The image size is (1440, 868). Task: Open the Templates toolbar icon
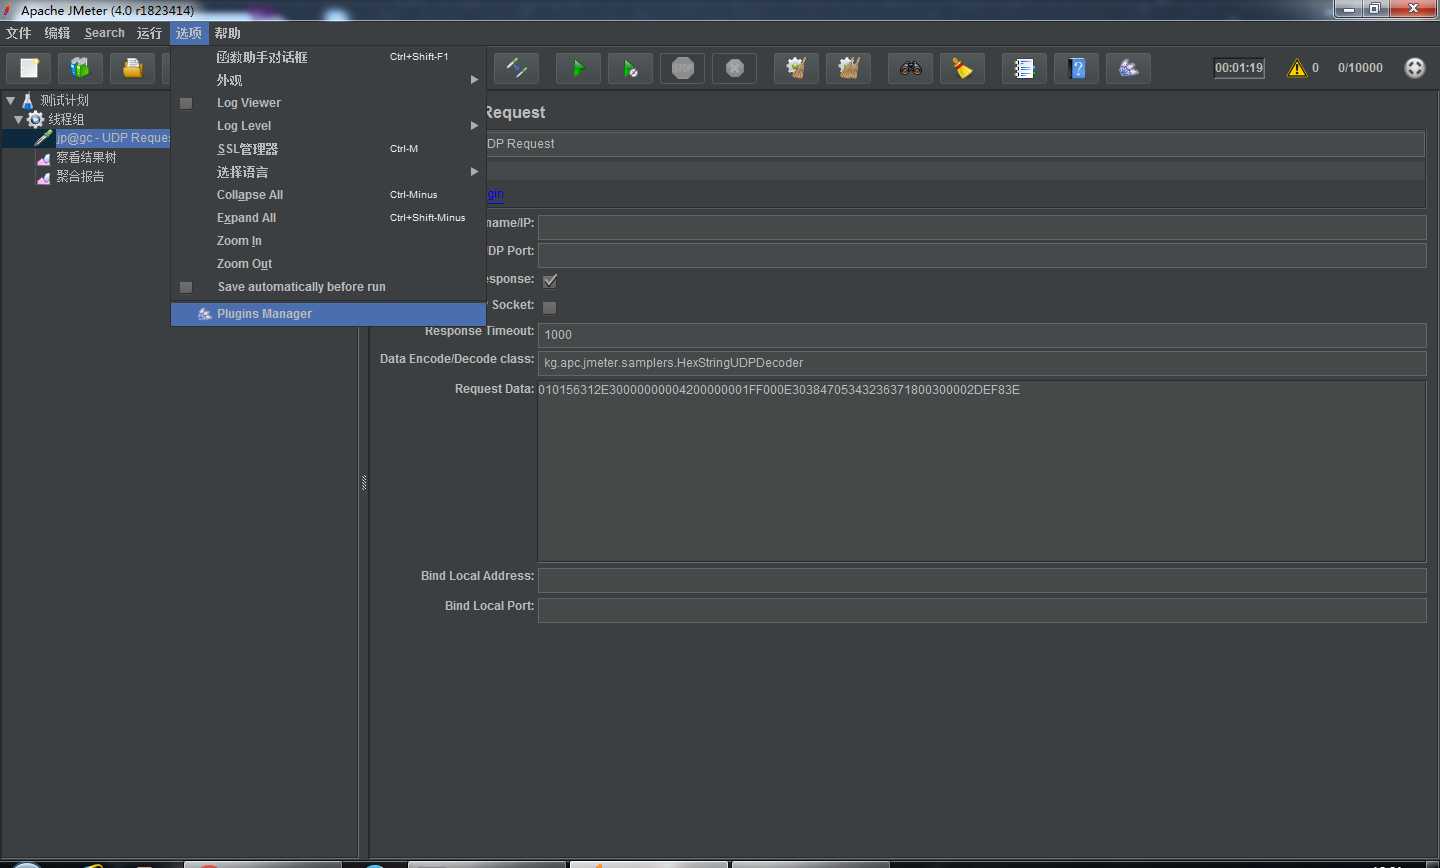click(80, 68)
